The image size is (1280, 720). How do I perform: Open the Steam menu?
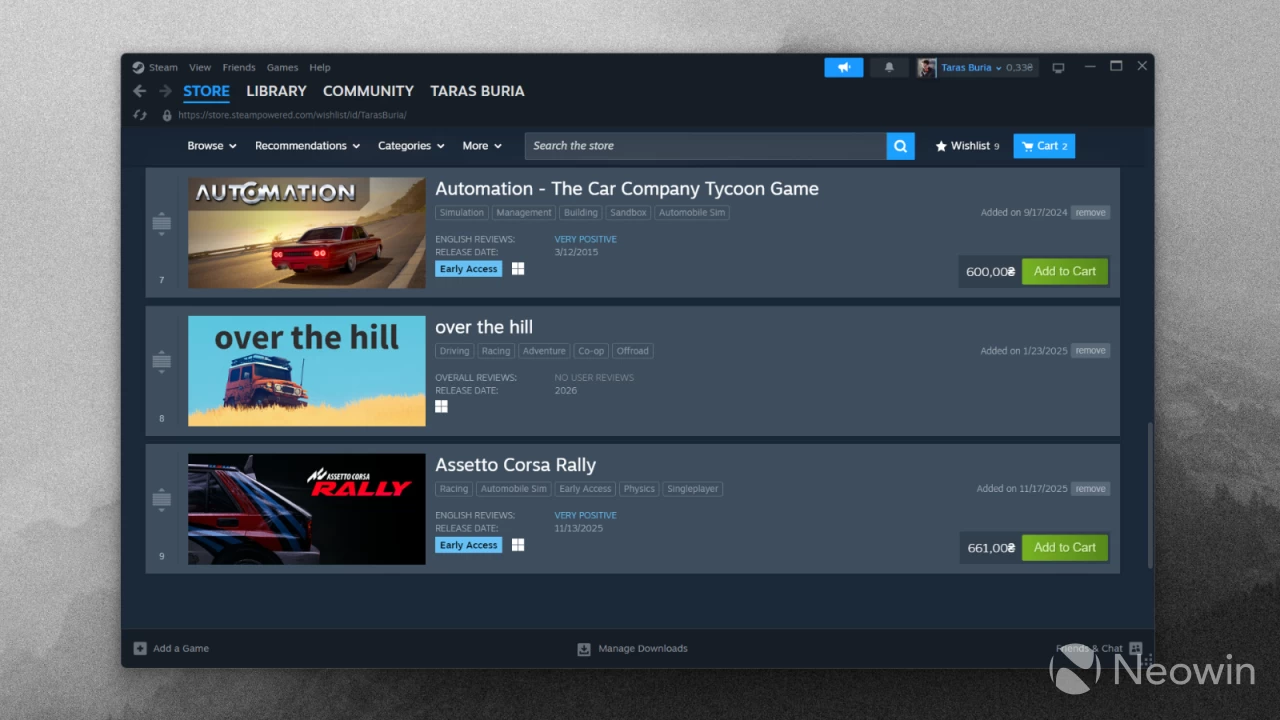(x=163, y=68)
